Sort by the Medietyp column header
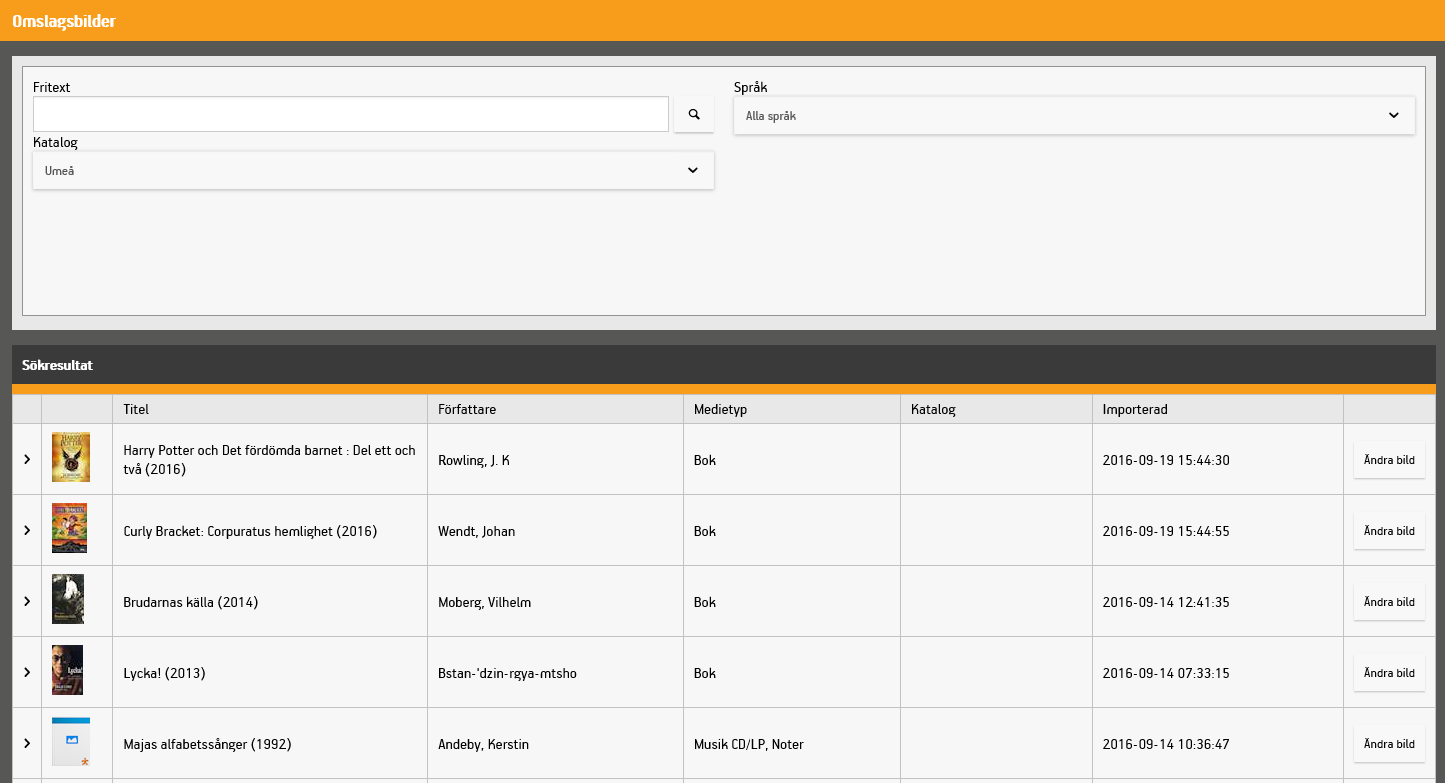 pyautogui.click(x=792, y=409)
